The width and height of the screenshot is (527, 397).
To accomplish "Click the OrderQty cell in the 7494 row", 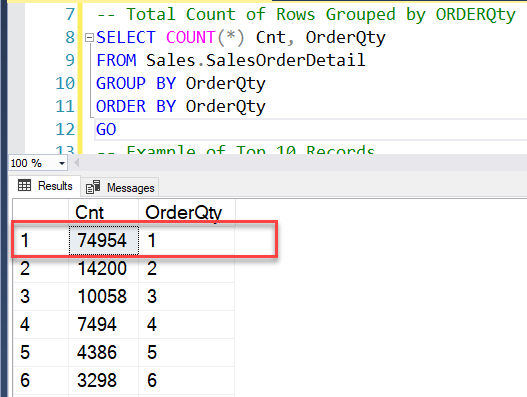I will (x=187, y=324).
